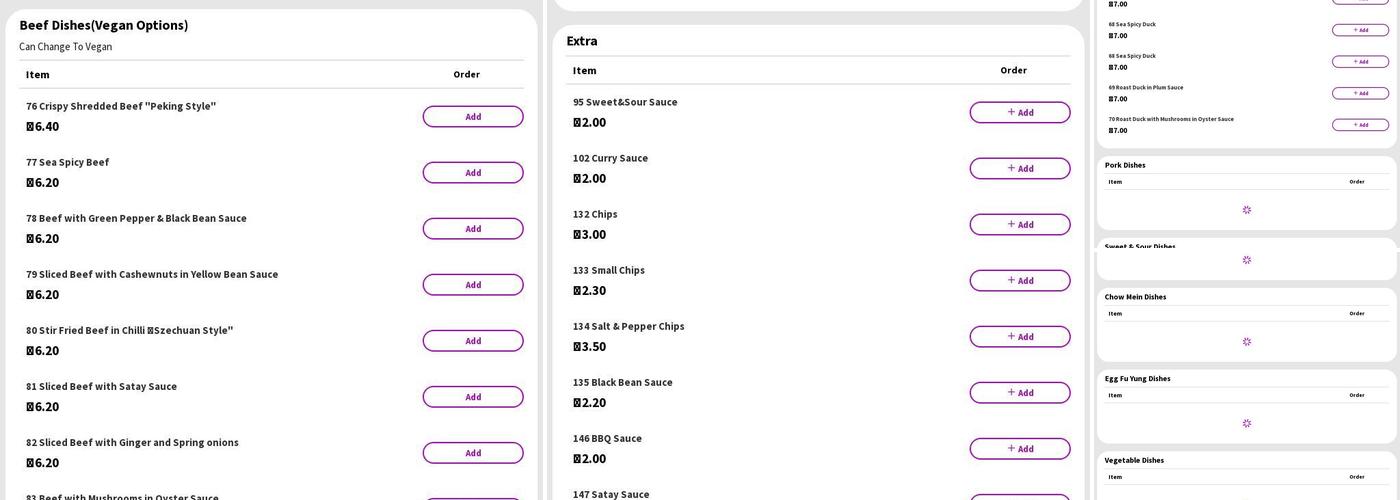Click the Pork Dishes section title
This screenshot has height=500, width=1400.
[1125, 165]
